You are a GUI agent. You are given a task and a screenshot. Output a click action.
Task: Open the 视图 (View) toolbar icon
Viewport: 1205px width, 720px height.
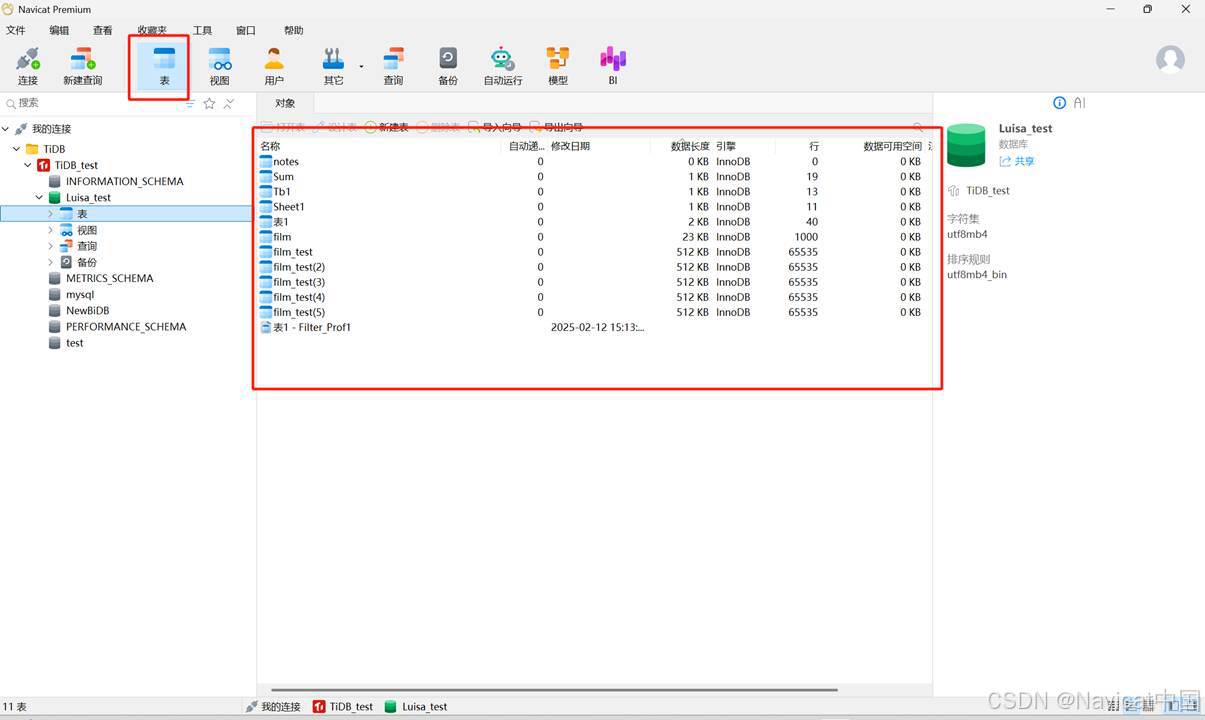pos(220,66)
